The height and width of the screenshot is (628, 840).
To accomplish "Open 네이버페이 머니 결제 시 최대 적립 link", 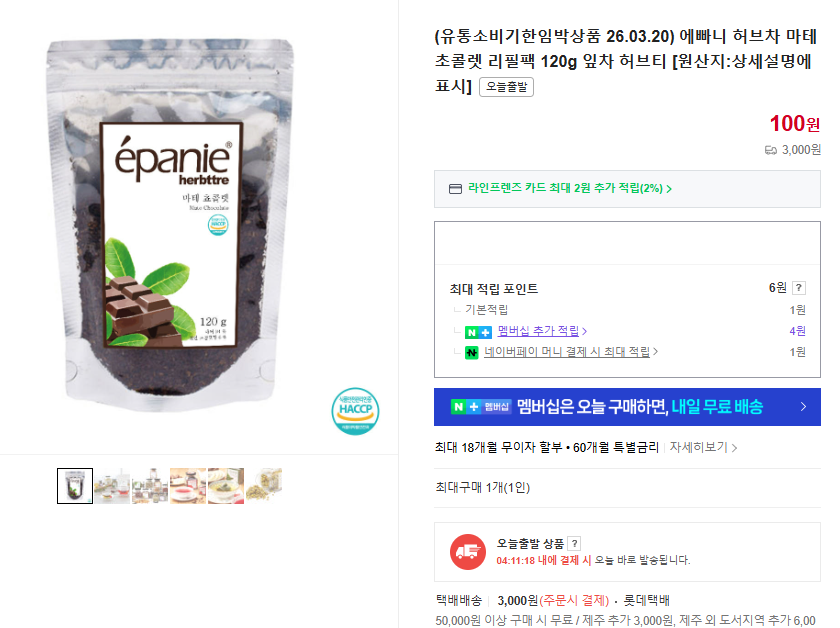I will [x=571, y=352].
